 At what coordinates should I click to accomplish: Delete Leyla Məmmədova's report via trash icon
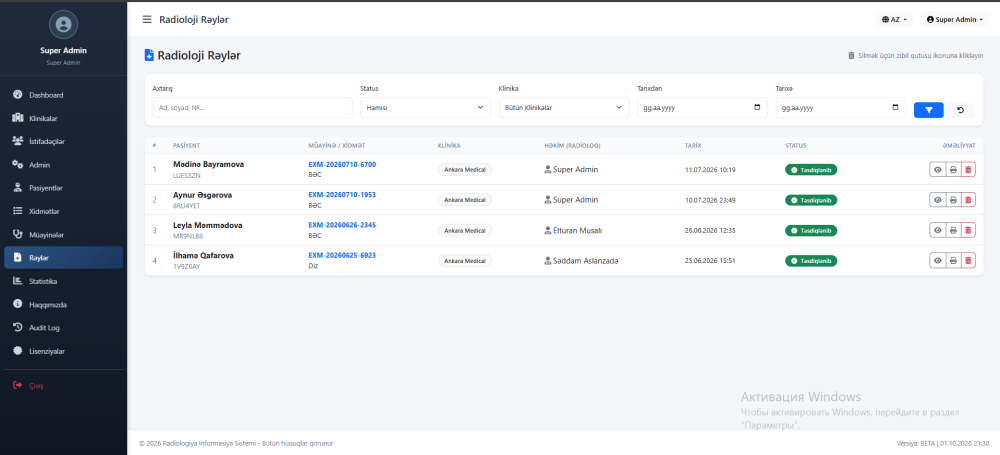coord(968,230)
